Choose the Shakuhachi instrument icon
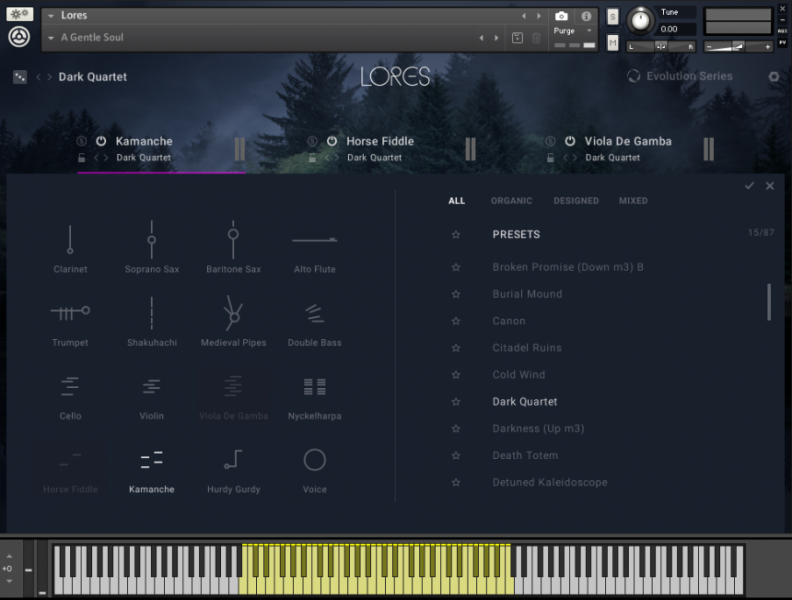Image resolution: width=792 pixels, height=600 pixels. click(152, 313)
